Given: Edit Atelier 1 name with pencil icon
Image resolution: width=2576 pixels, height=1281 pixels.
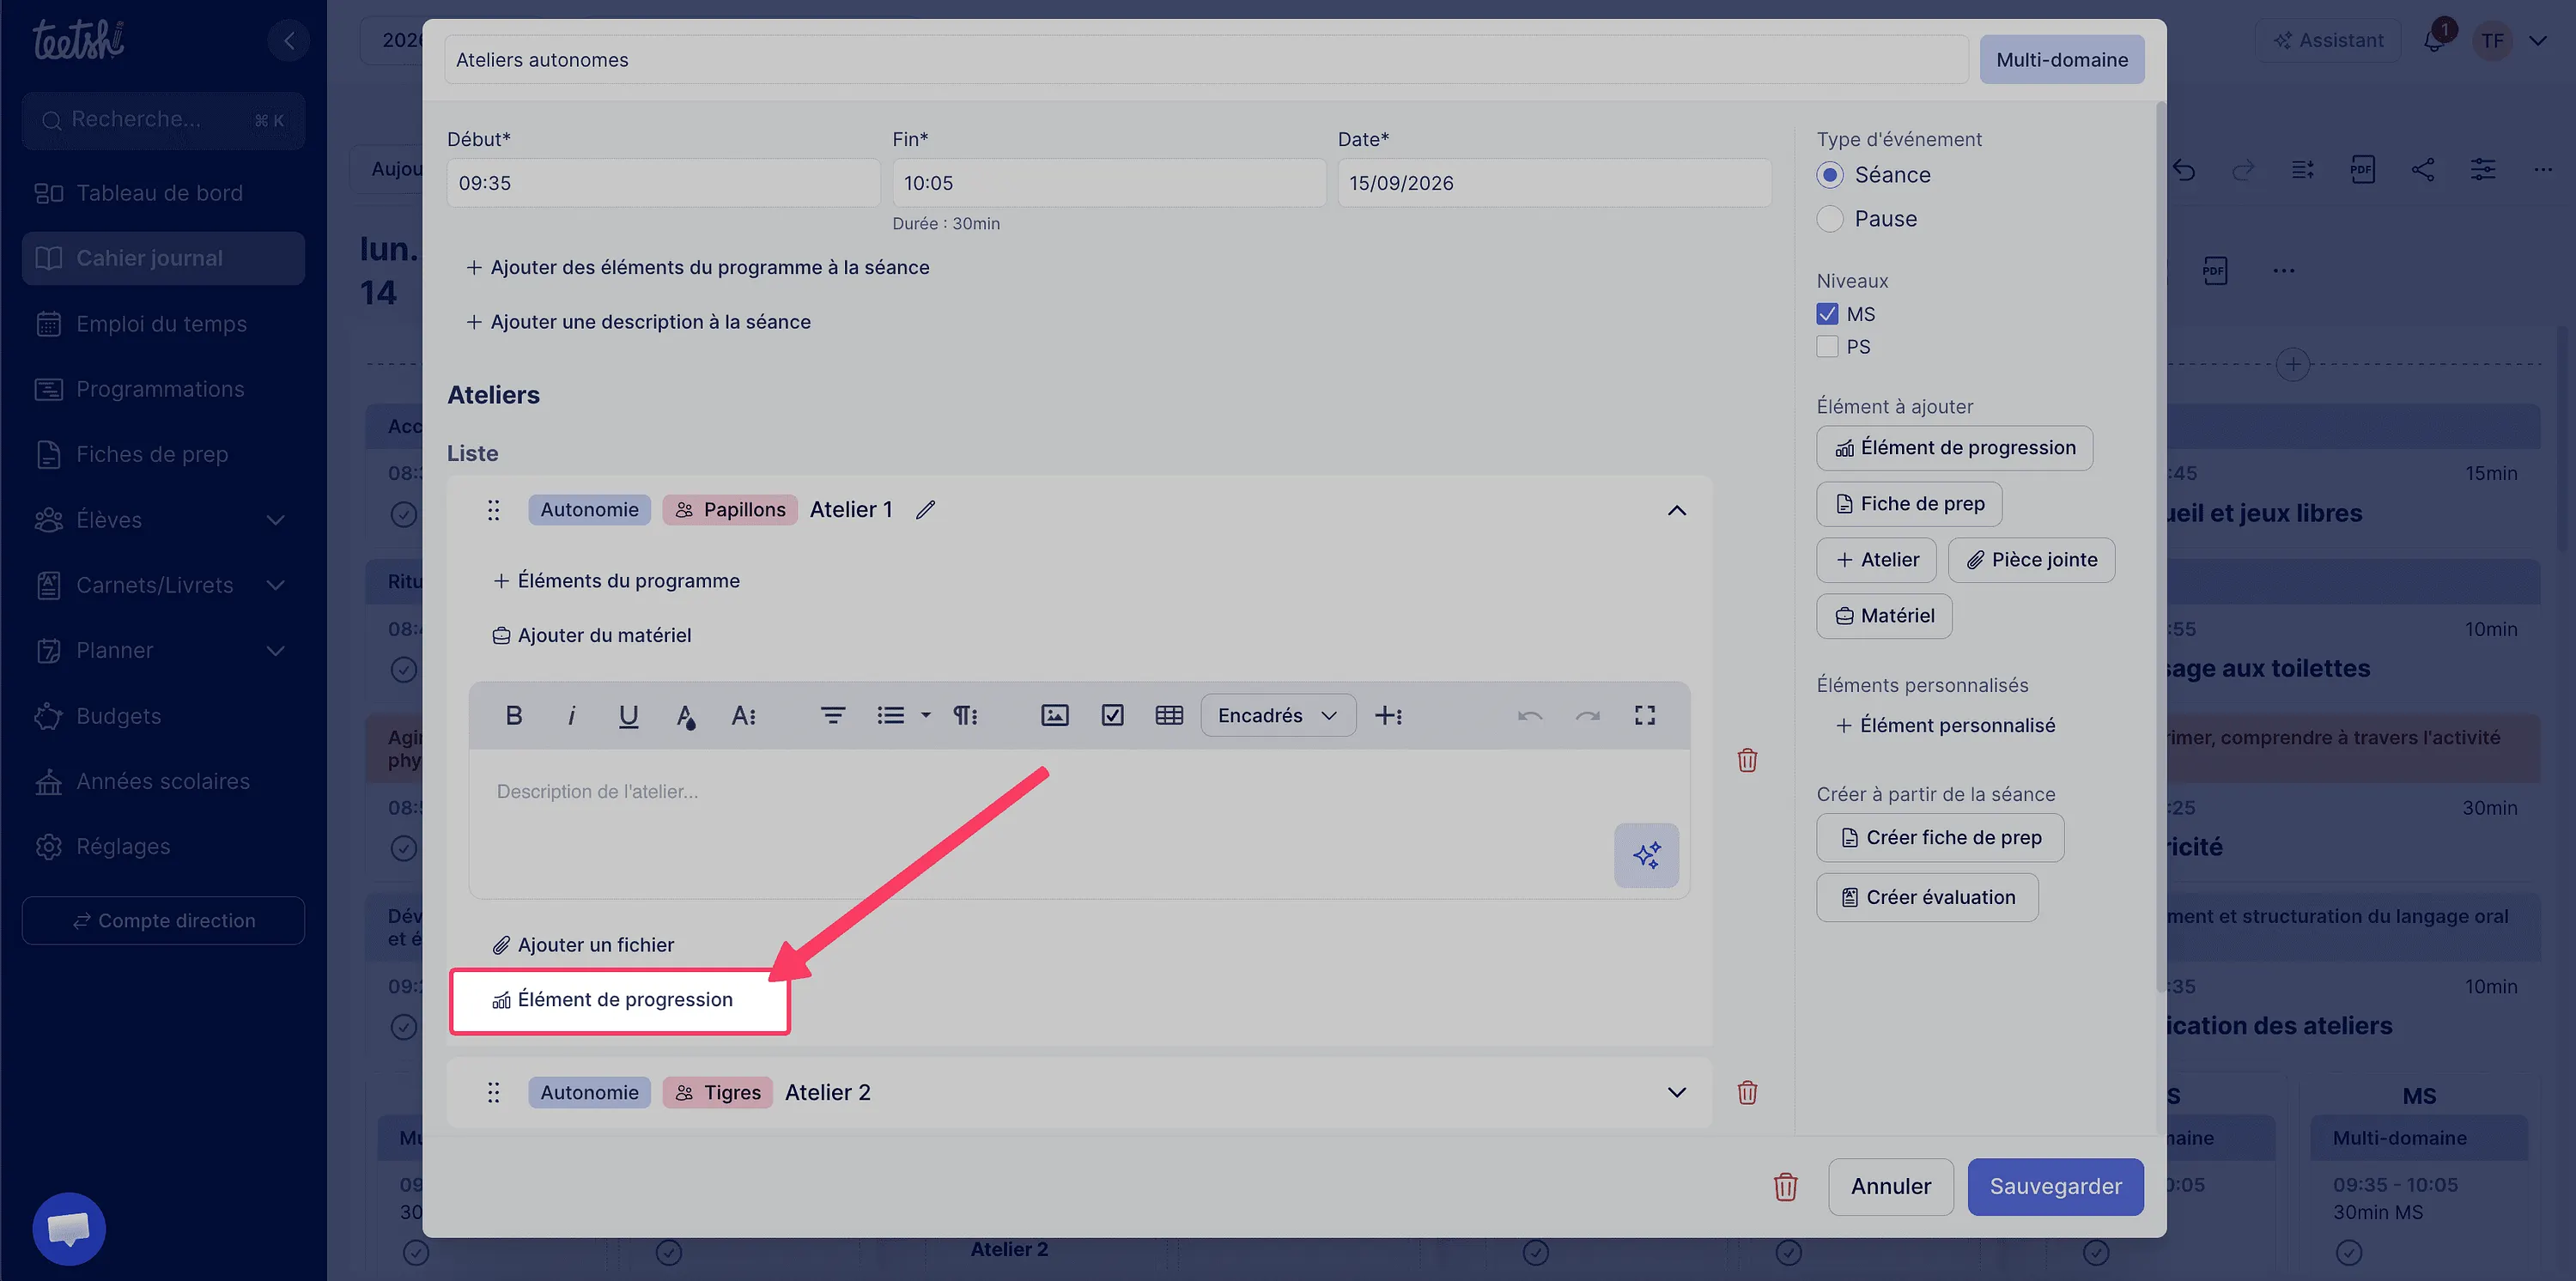Looking at the screenshot, I should point(926,509).
